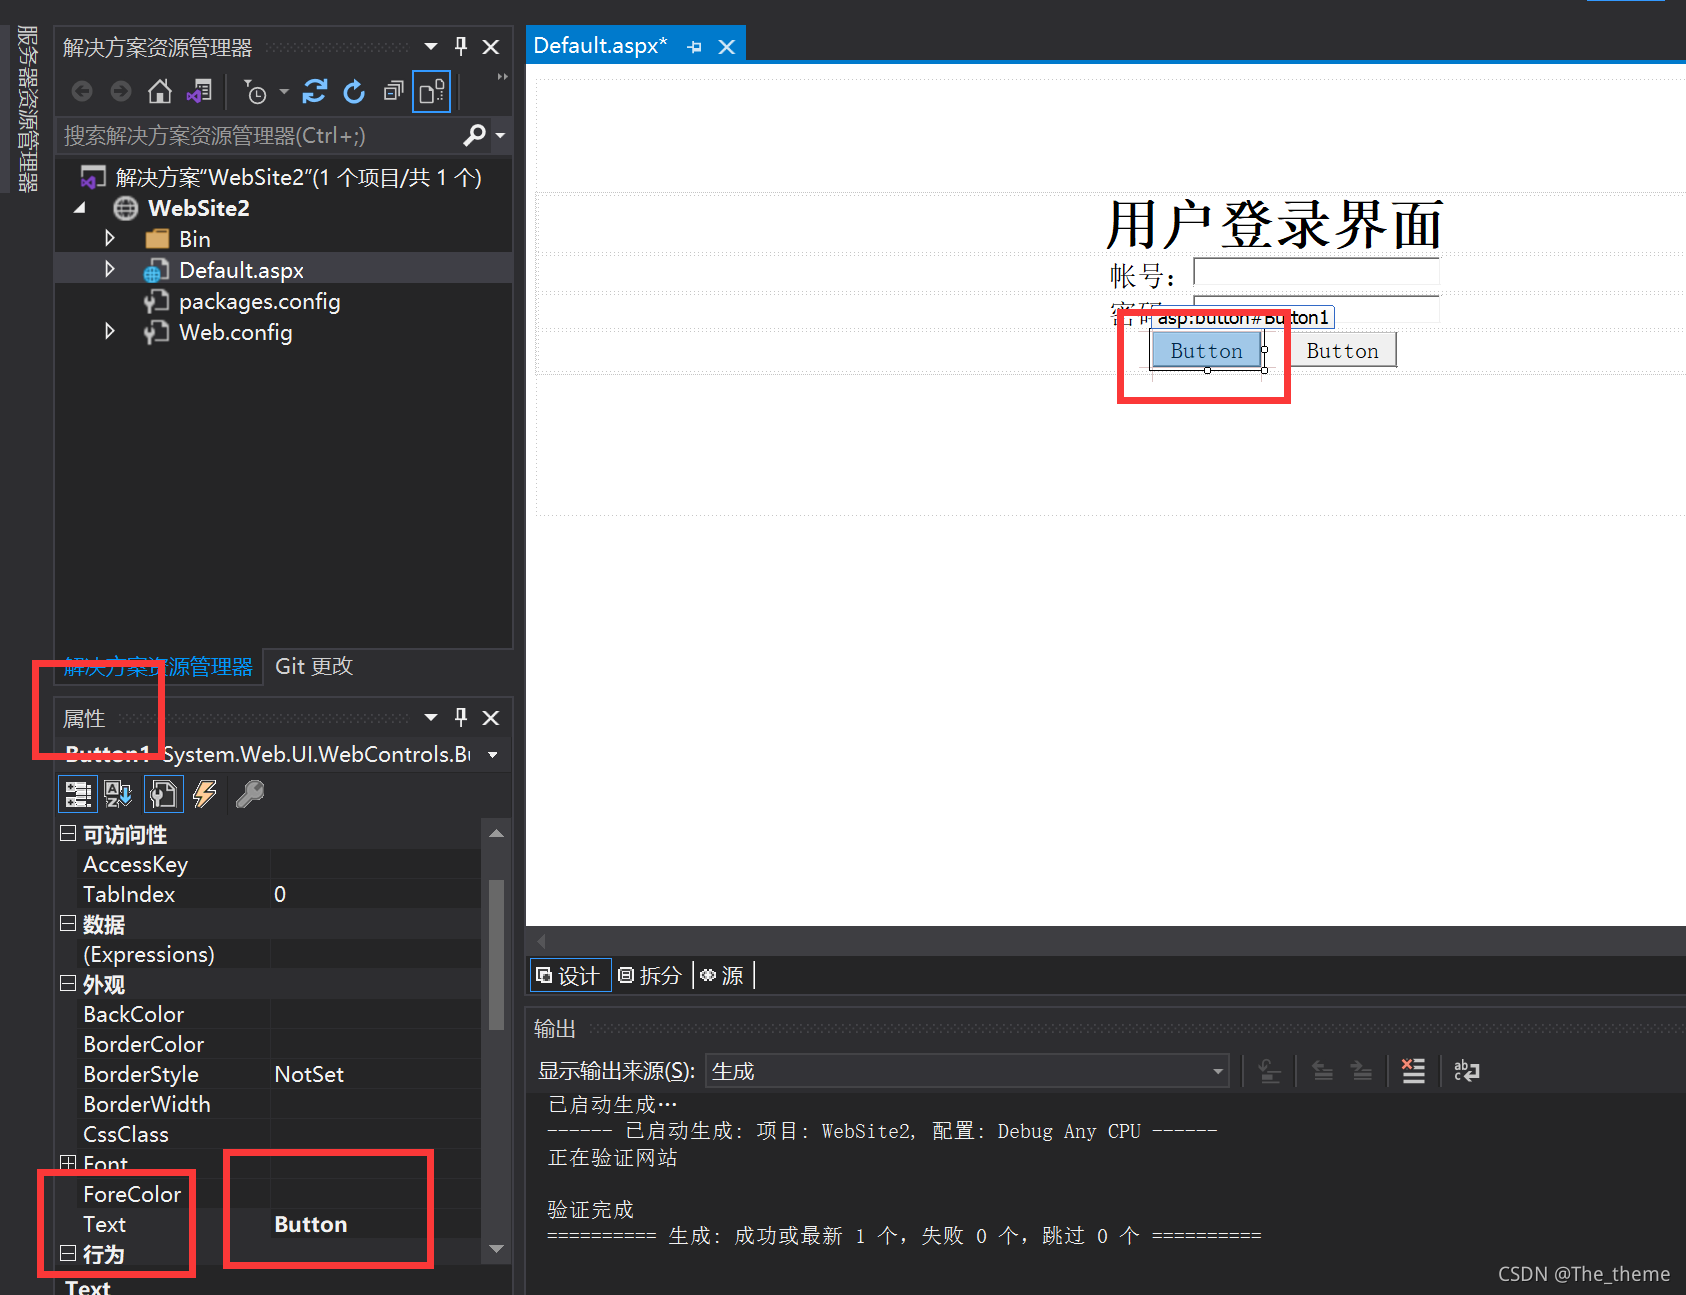The image size is (1686, 1295).
Task: Open the server resource manager side tab
Action: (x=27, y=108)
